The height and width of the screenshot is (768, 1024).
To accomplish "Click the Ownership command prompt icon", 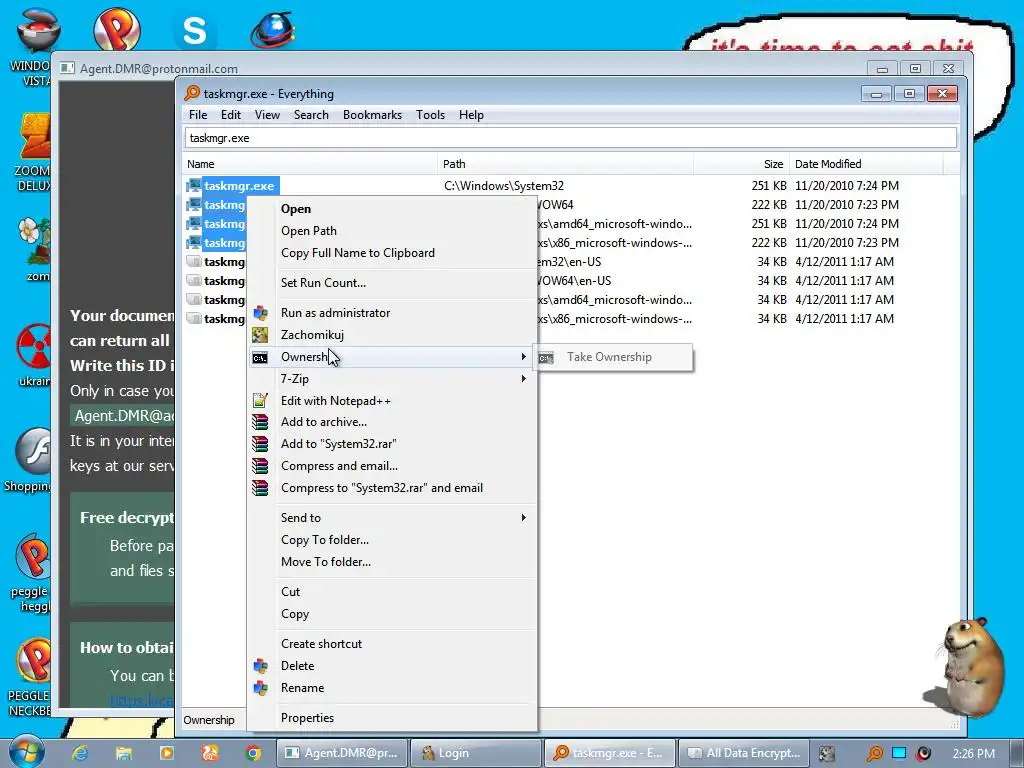I will 260,357.
